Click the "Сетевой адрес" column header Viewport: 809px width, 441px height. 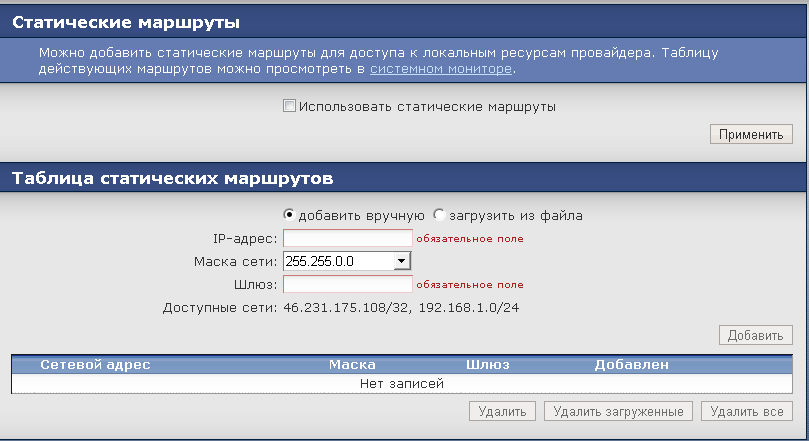[95, 365]
